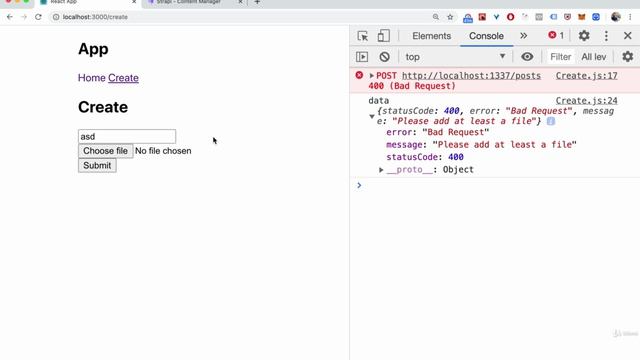Click the red error count badge
640x360 pixels.
pyautogui.click(x=556, y=36)
